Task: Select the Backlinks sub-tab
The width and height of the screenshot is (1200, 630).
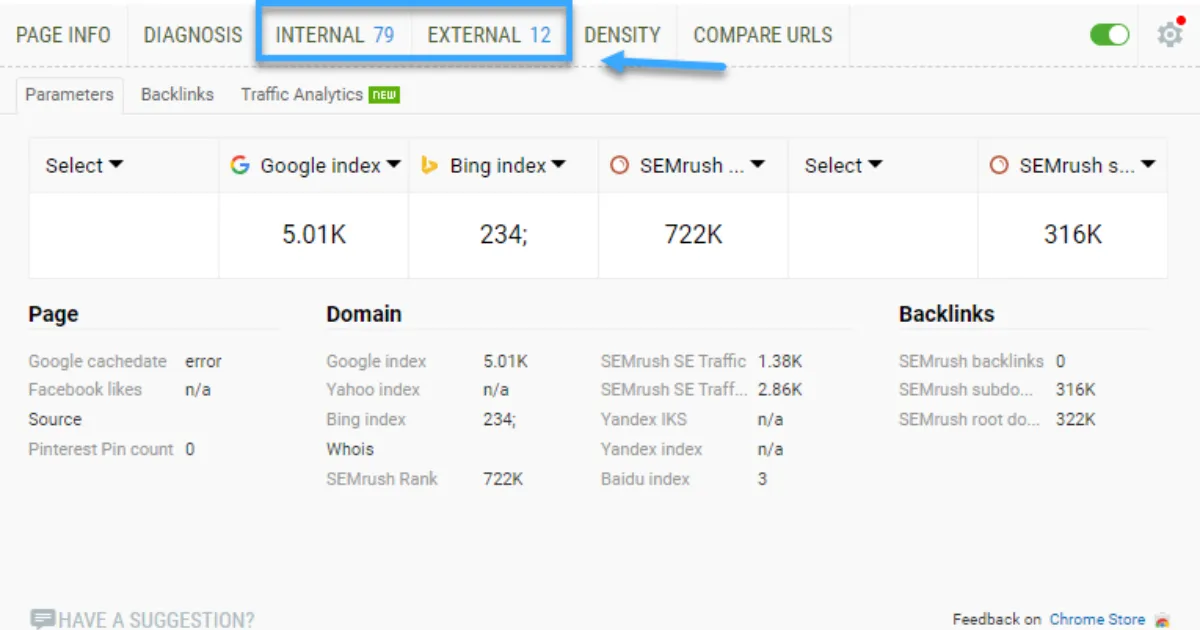Action: [x=177, y=95]
